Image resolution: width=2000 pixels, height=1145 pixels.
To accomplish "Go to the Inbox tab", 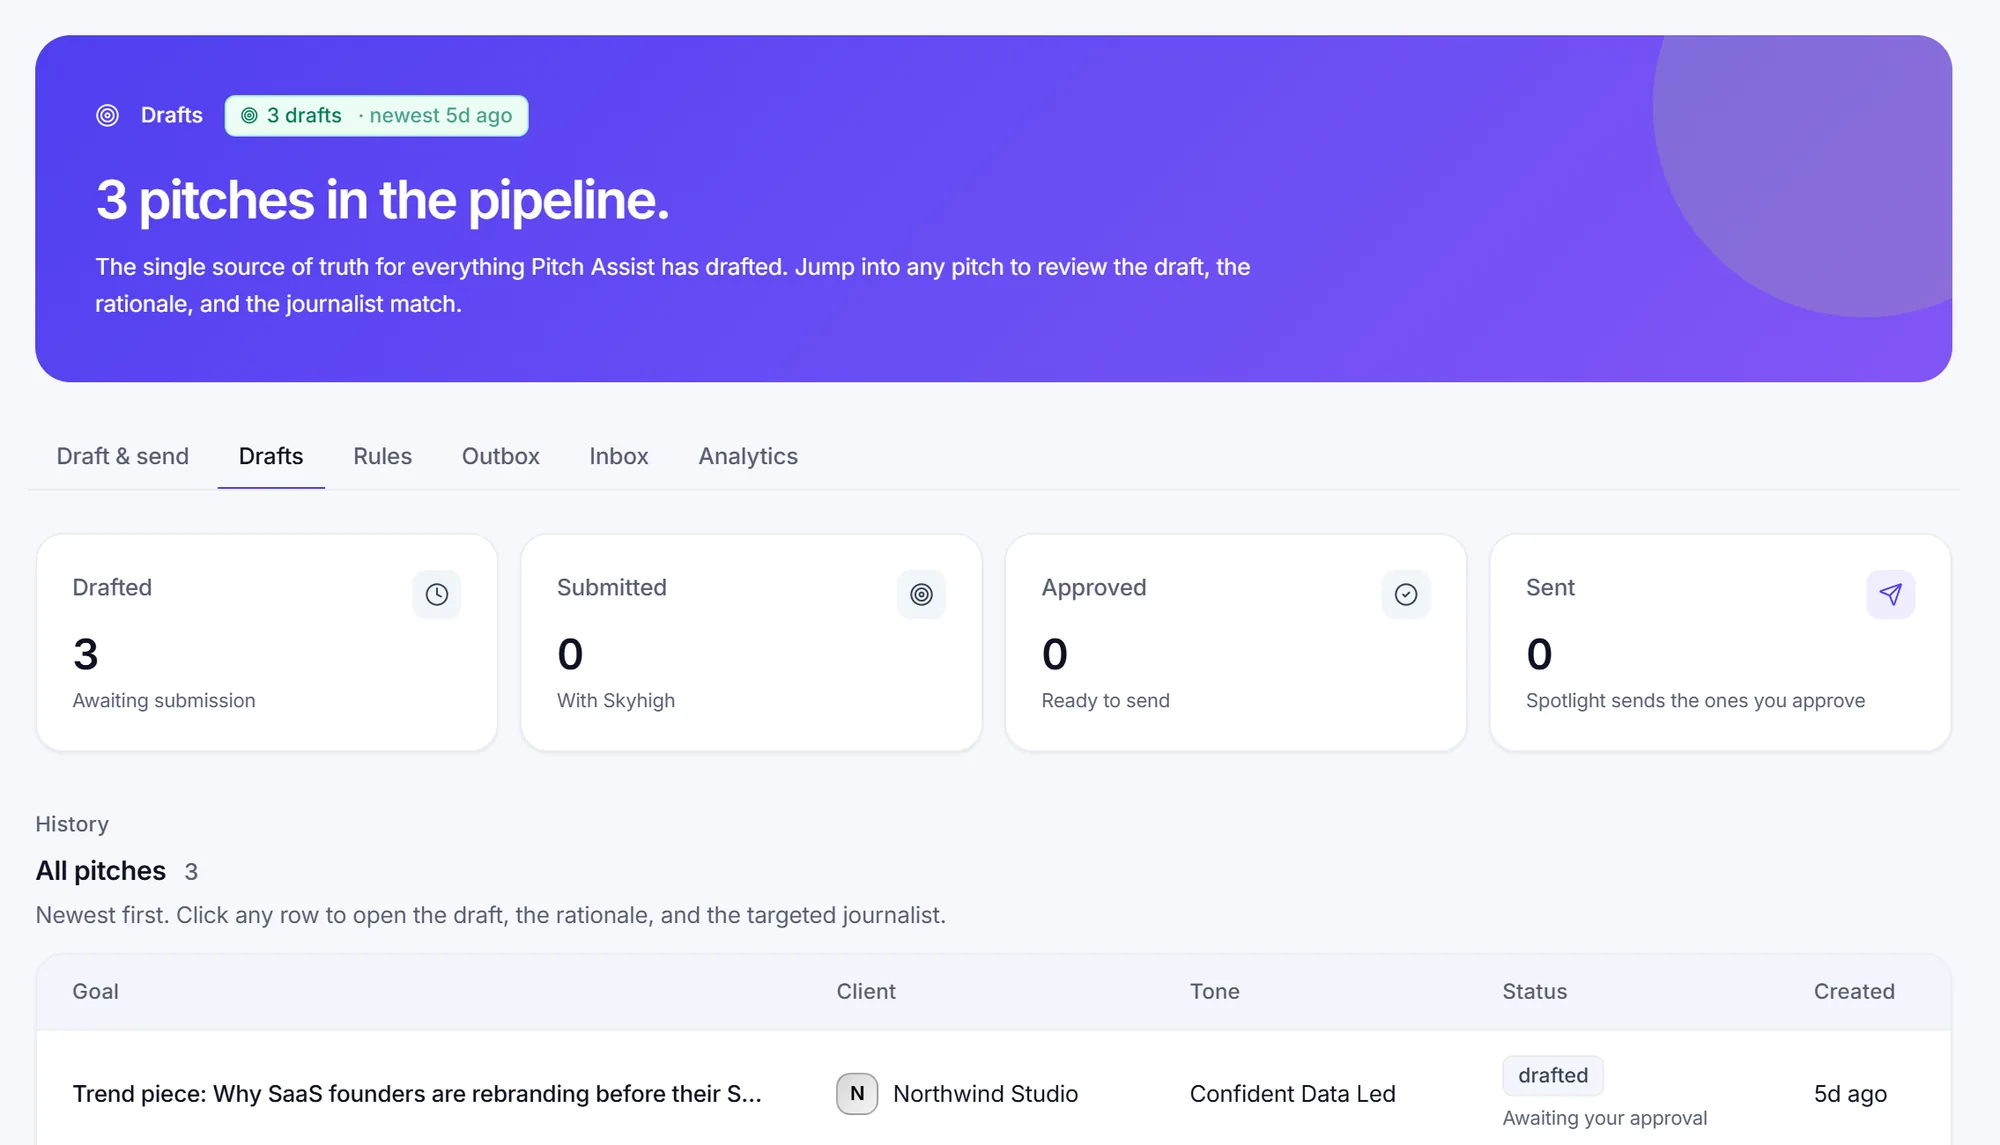I will (619, 456).
